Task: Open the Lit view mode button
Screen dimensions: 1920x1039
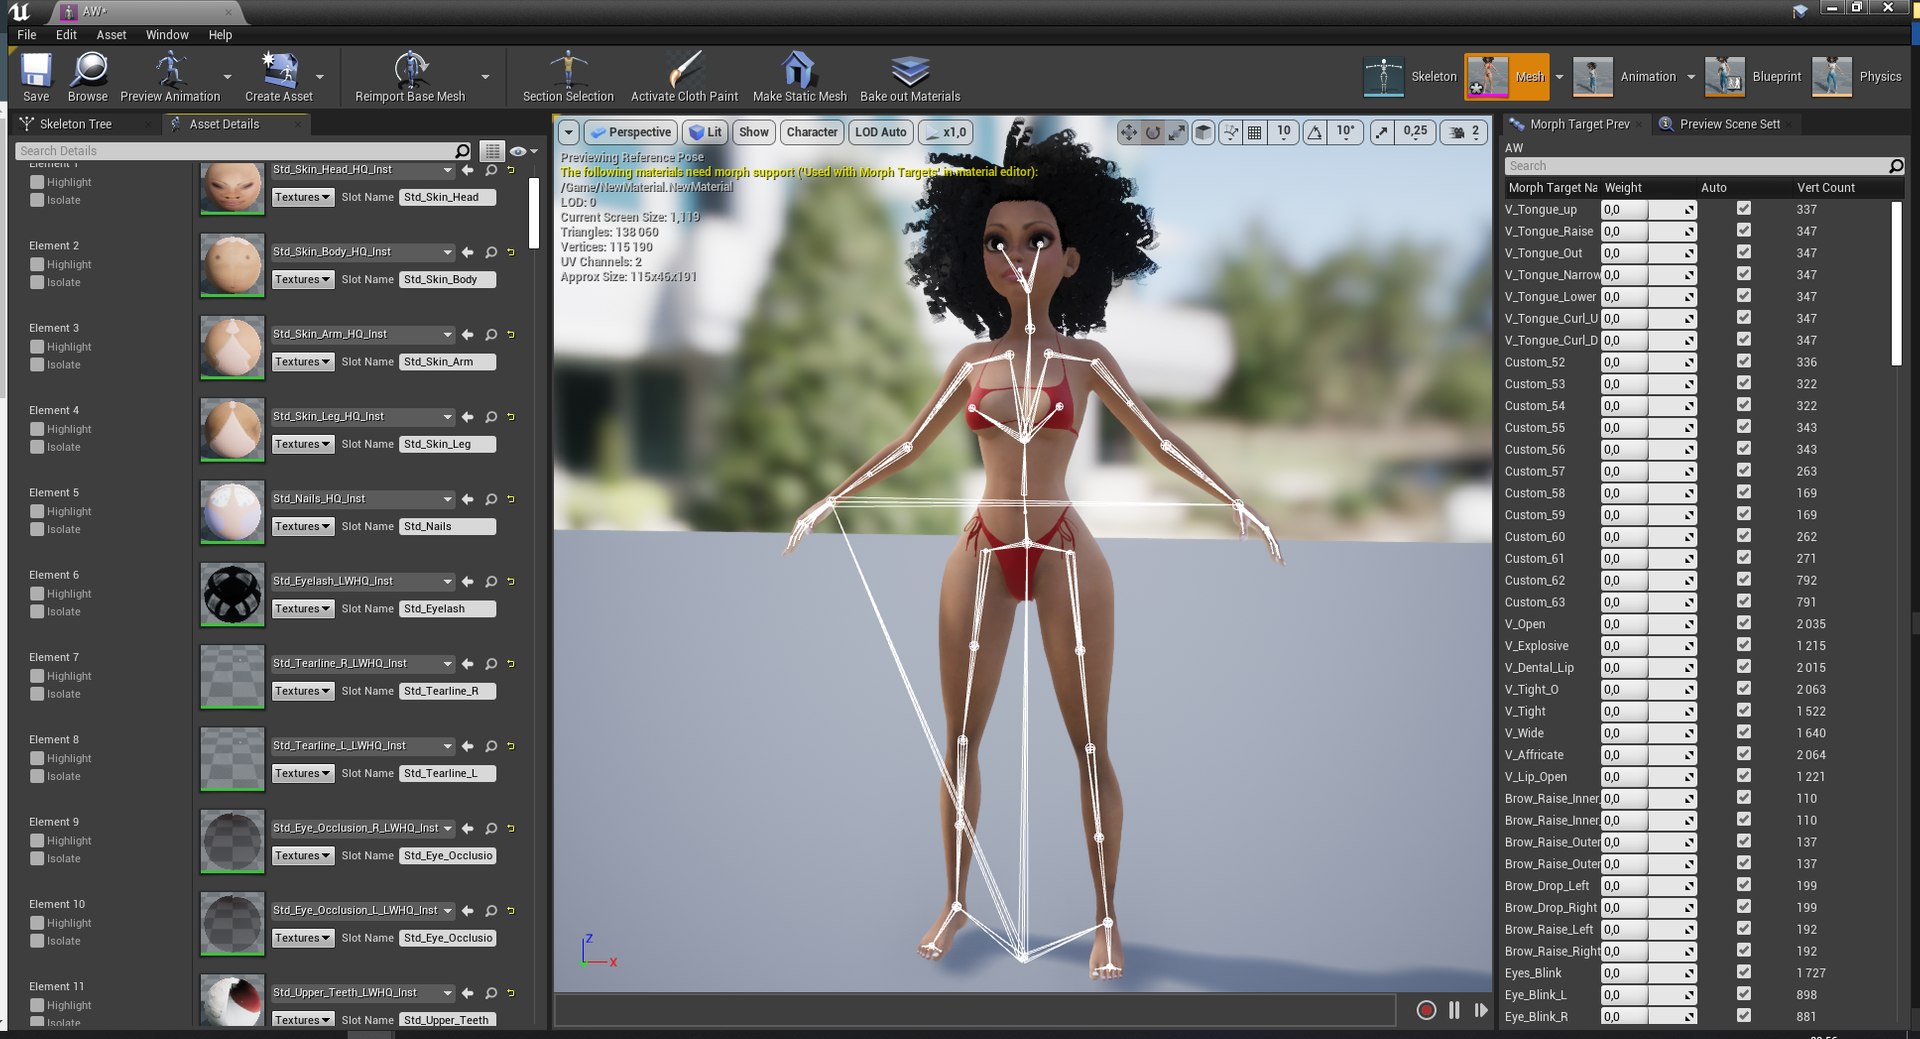Action: (x=706, y=132)
